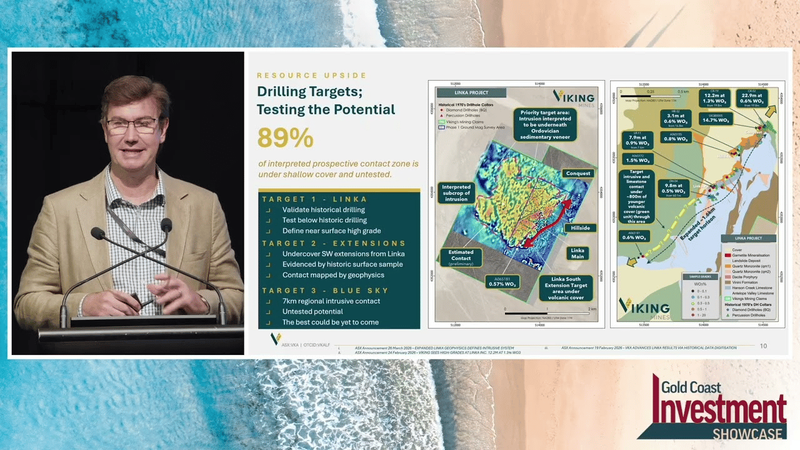
Task: Click the Drilling Targets; Testing the Potential title
Action: click(326, 101)
